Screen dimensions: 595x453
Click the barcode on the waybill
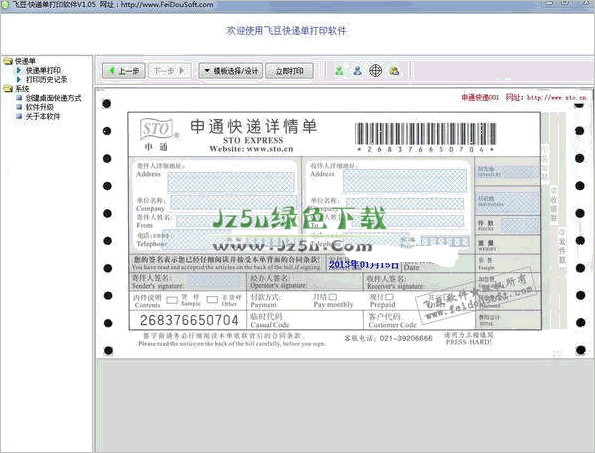point(425,133)
